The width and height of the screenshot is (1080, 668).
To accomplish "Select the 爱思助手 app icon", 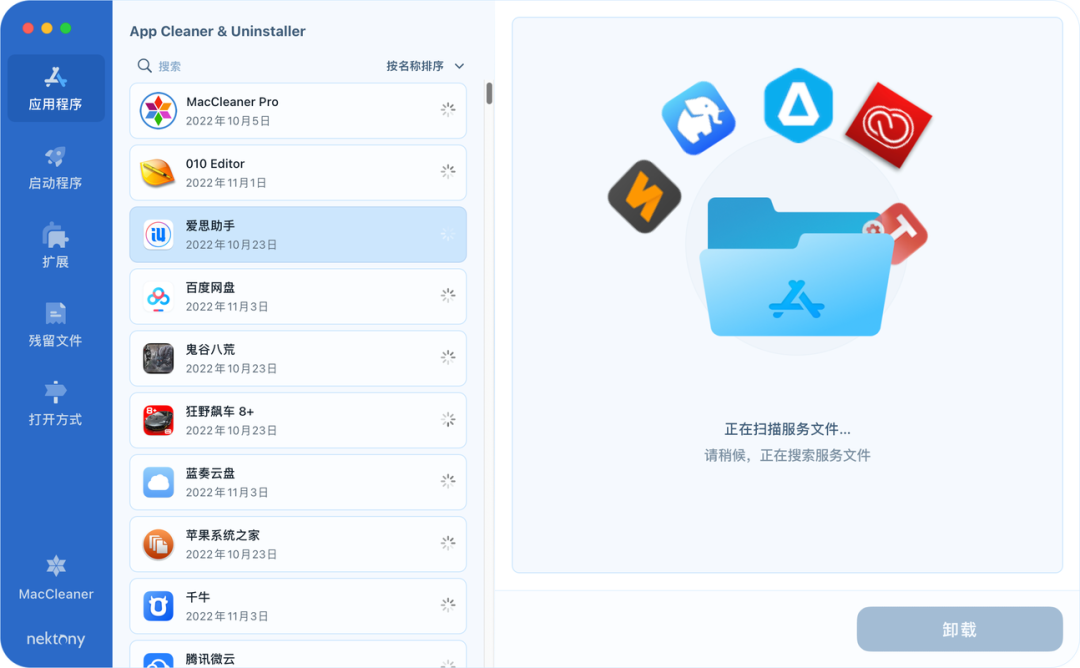I will pos(158,234).
